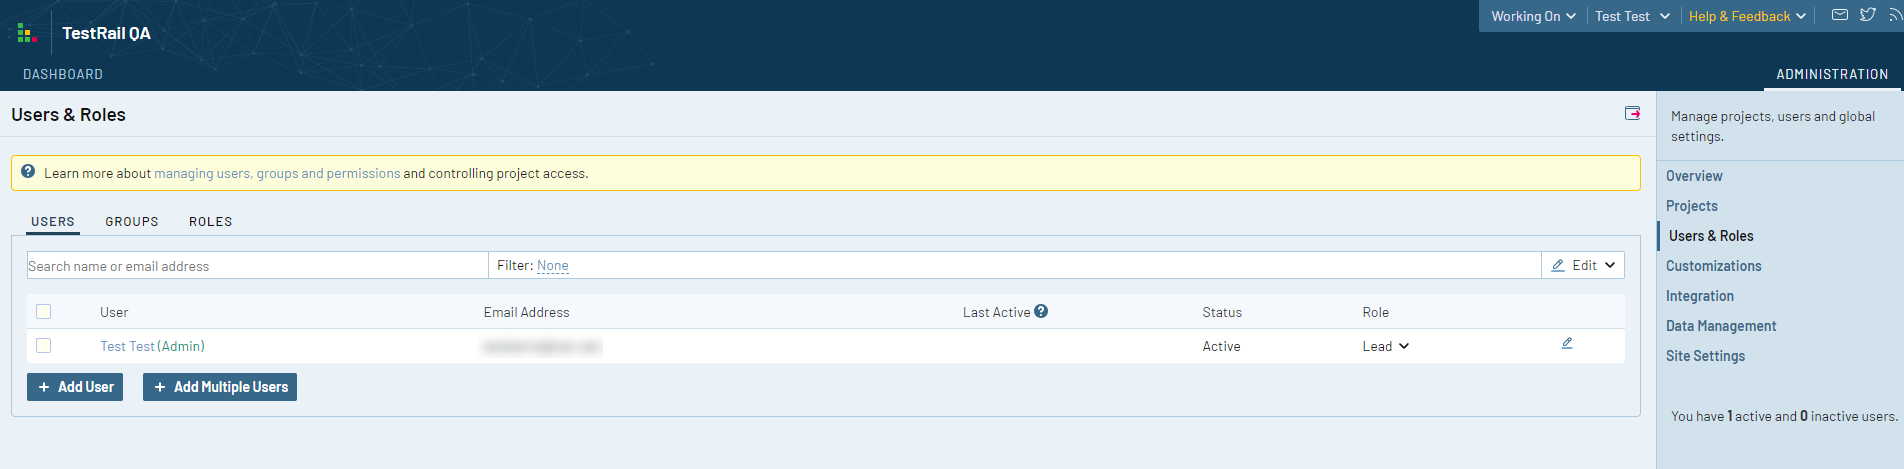Open Data Management in admin sidebar
The height and width of the screenshot is (469, 1904).
click(1720, 326)
